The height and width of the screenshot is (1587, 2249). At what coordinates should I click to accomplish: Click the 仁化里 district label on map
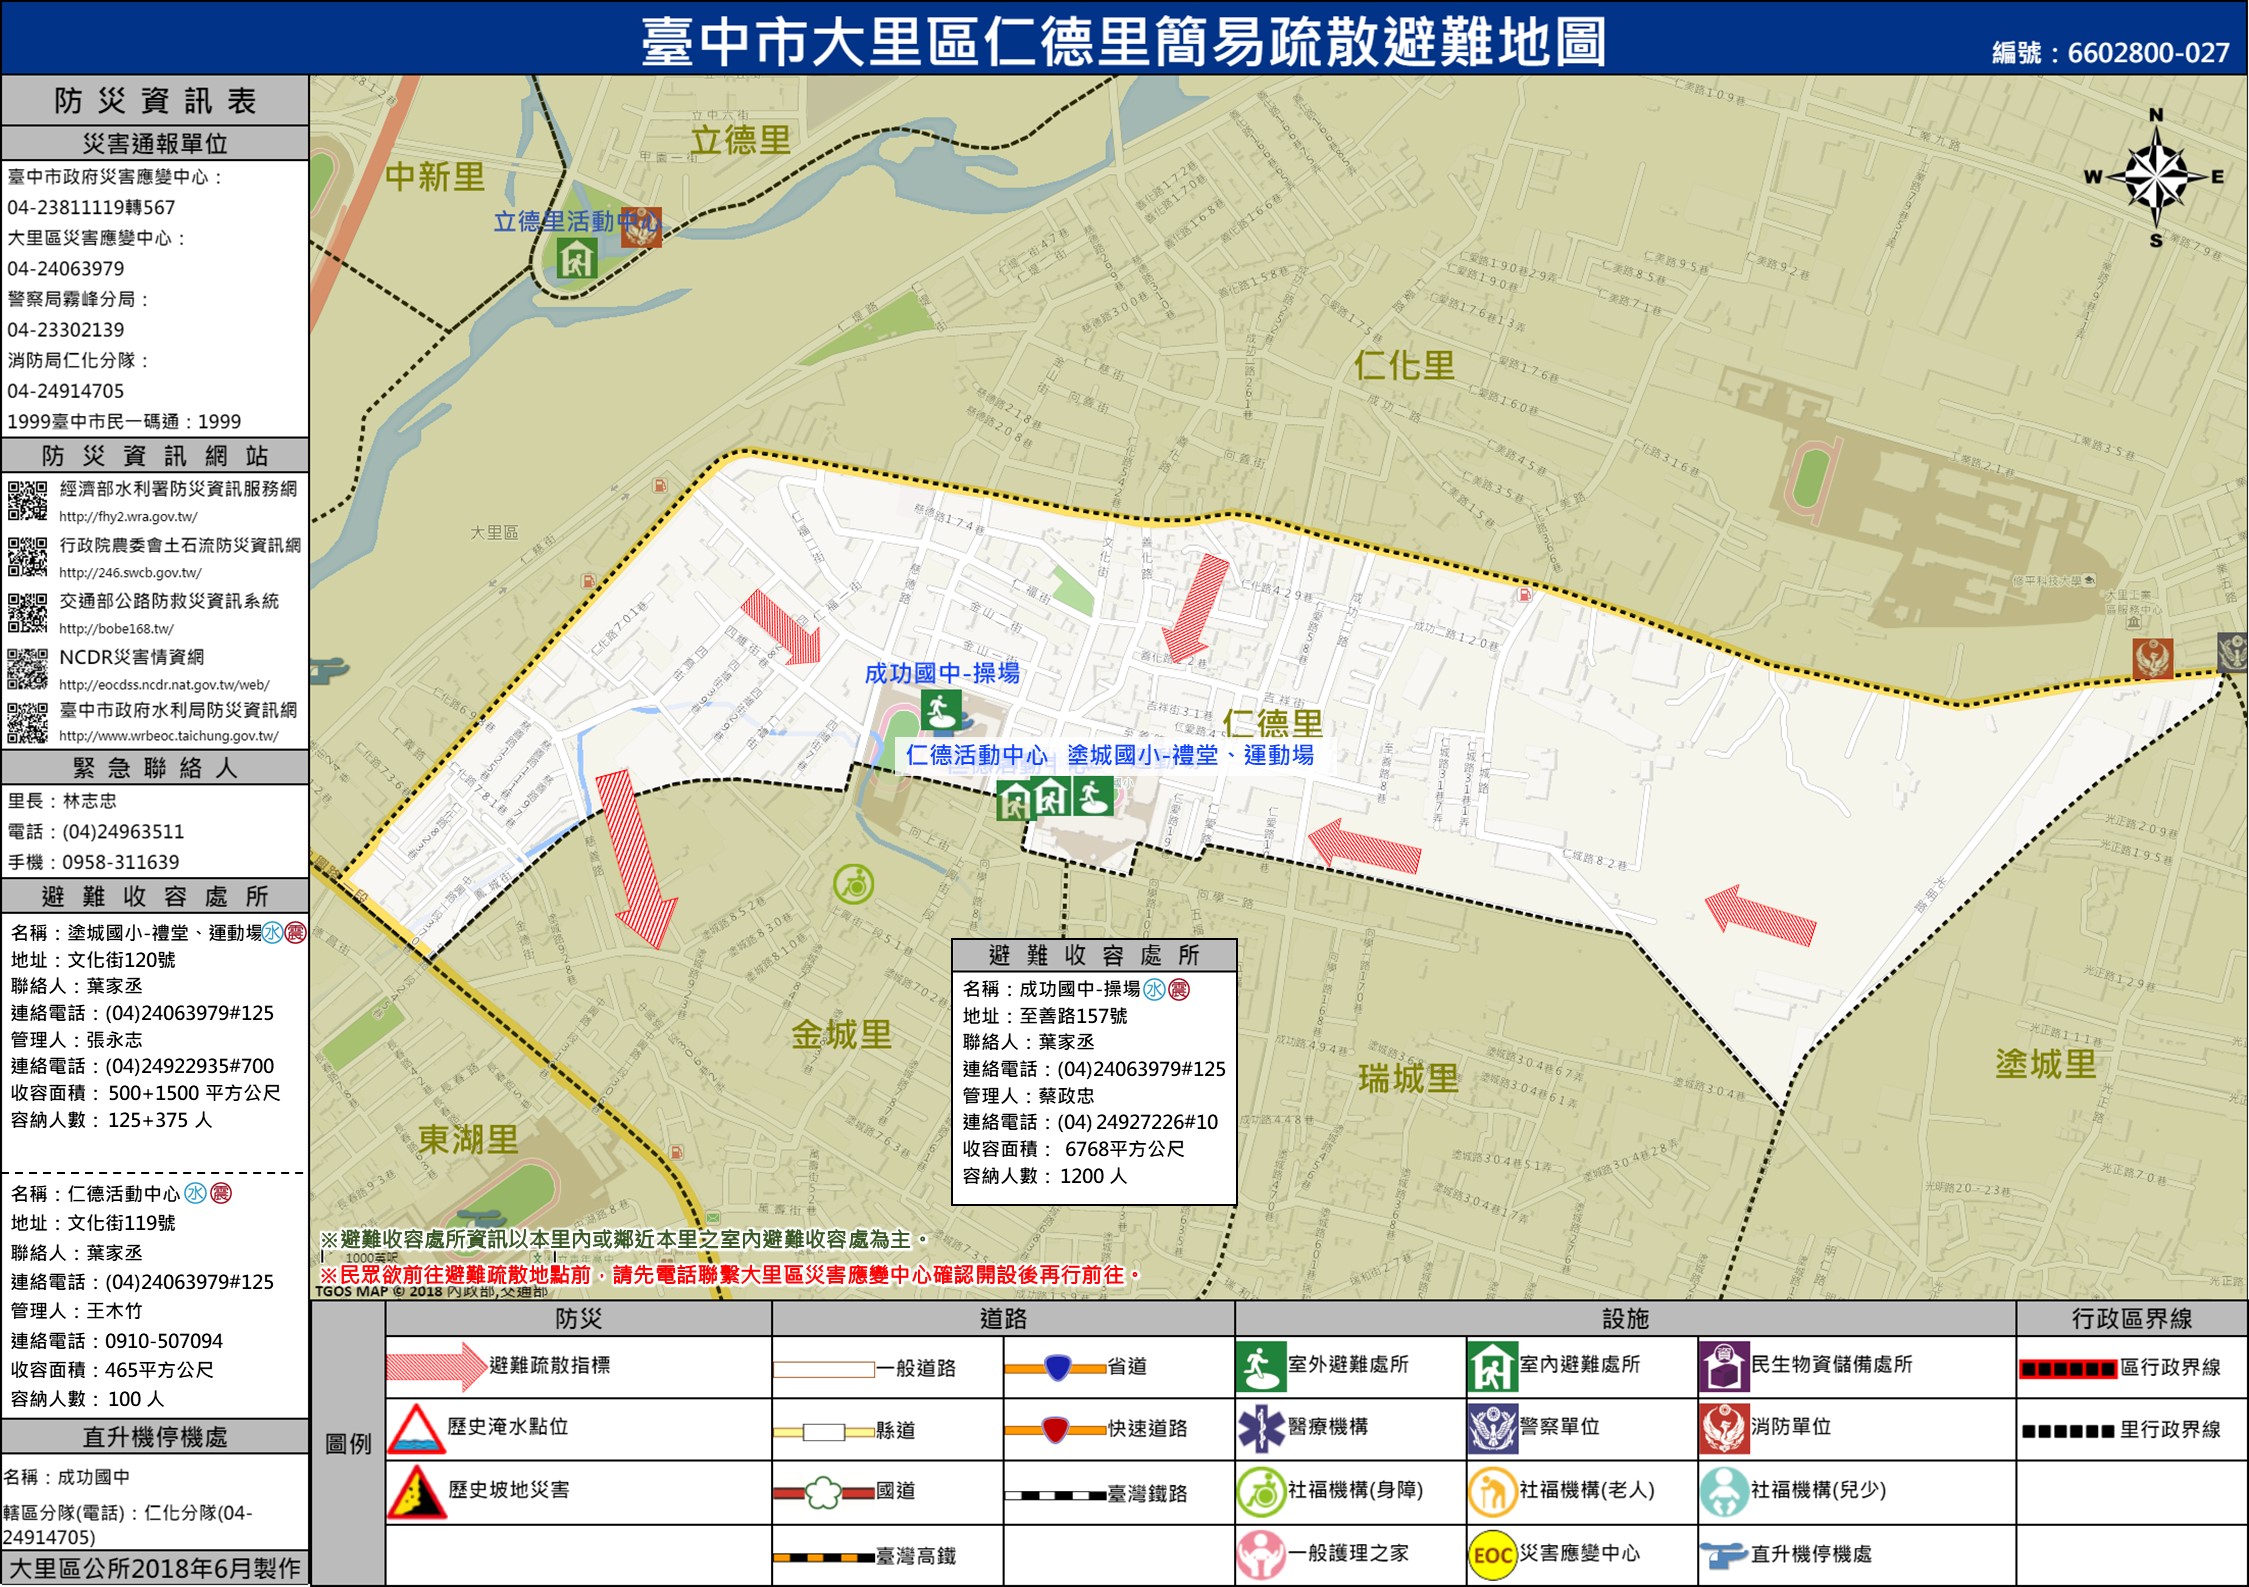pyautogui.click(x=1404, y=366)
